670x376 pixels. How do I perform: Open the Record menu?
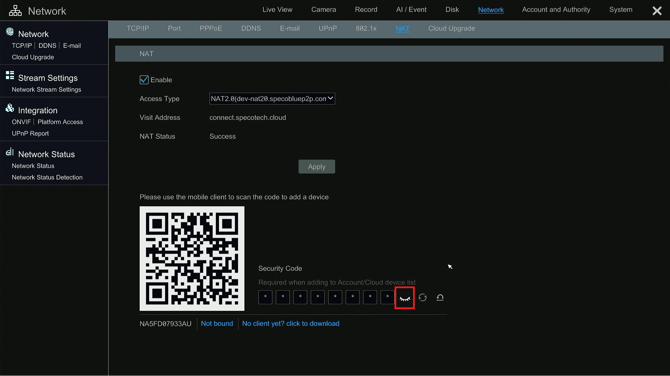(366, 9)
